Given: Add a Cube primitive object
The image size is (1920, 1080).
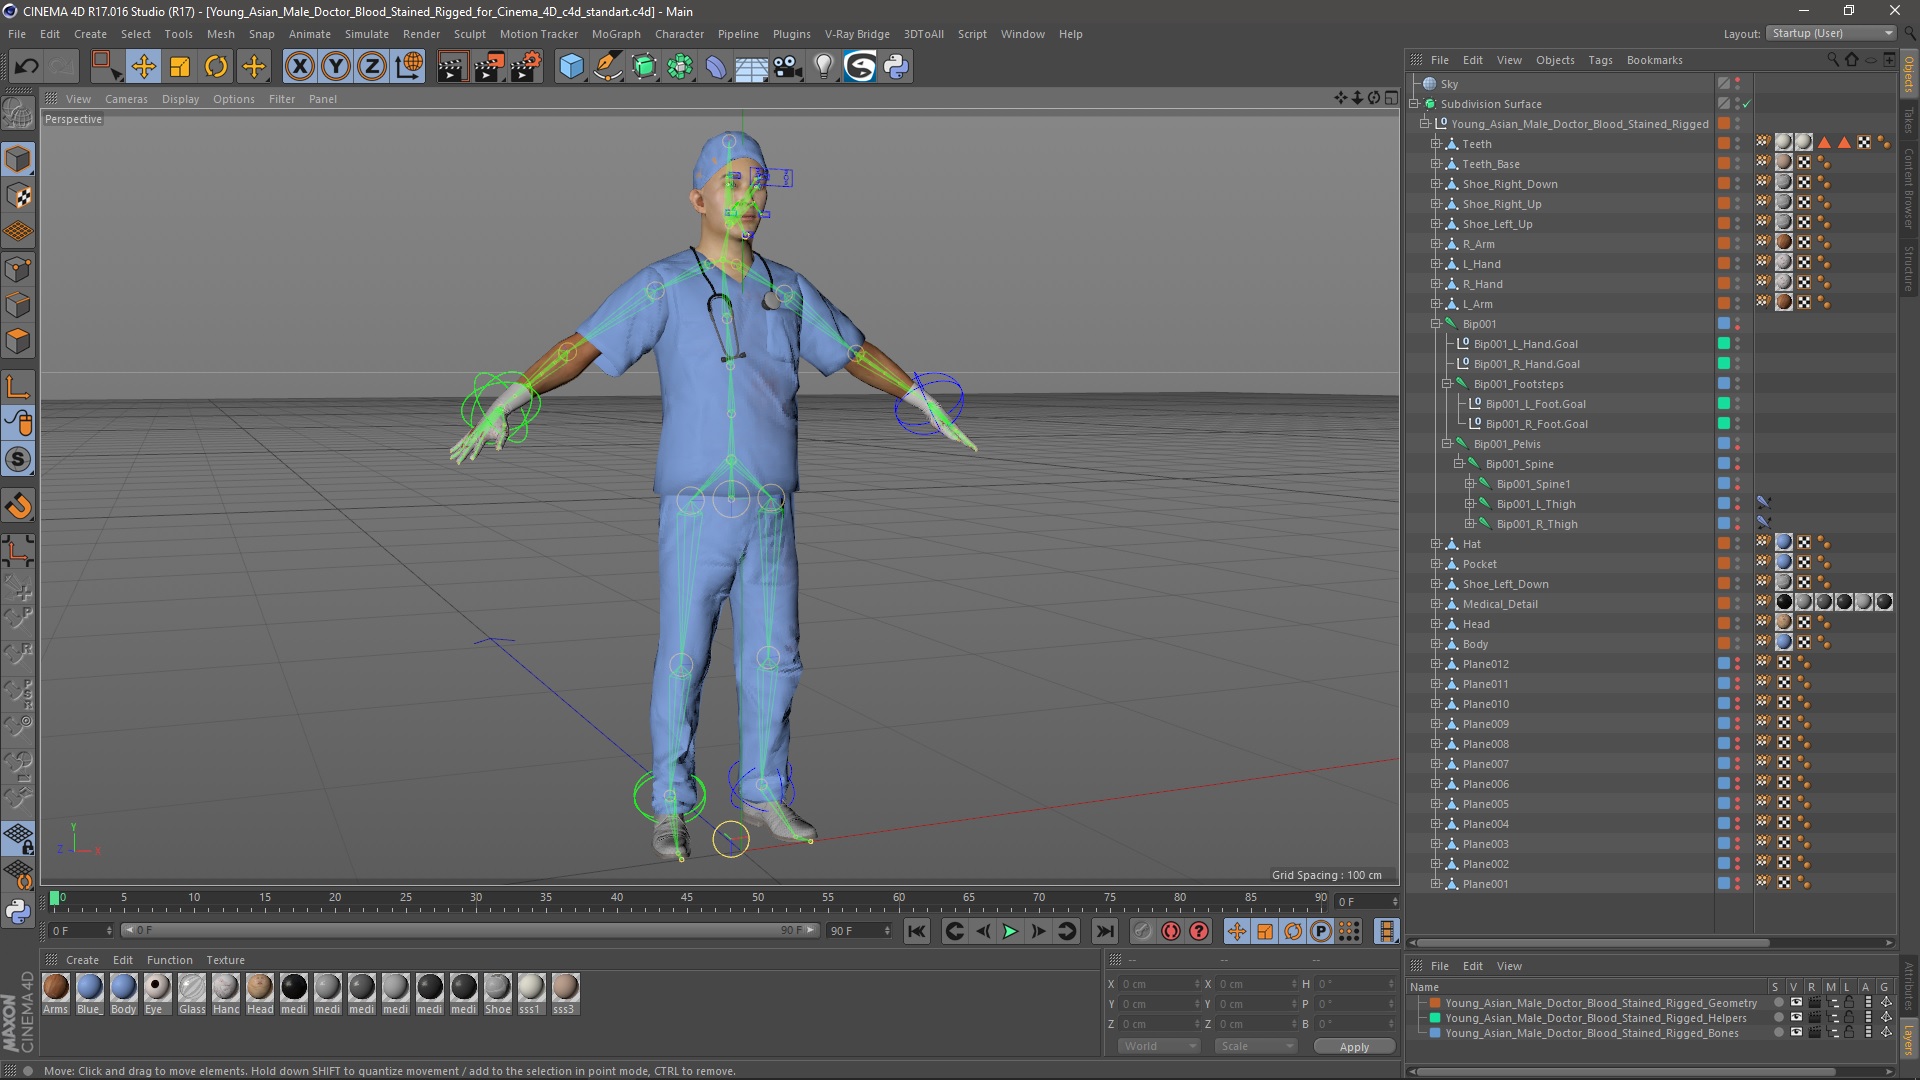Looking at the screenshot, I should pyautogui.click(x=571, y=67).
